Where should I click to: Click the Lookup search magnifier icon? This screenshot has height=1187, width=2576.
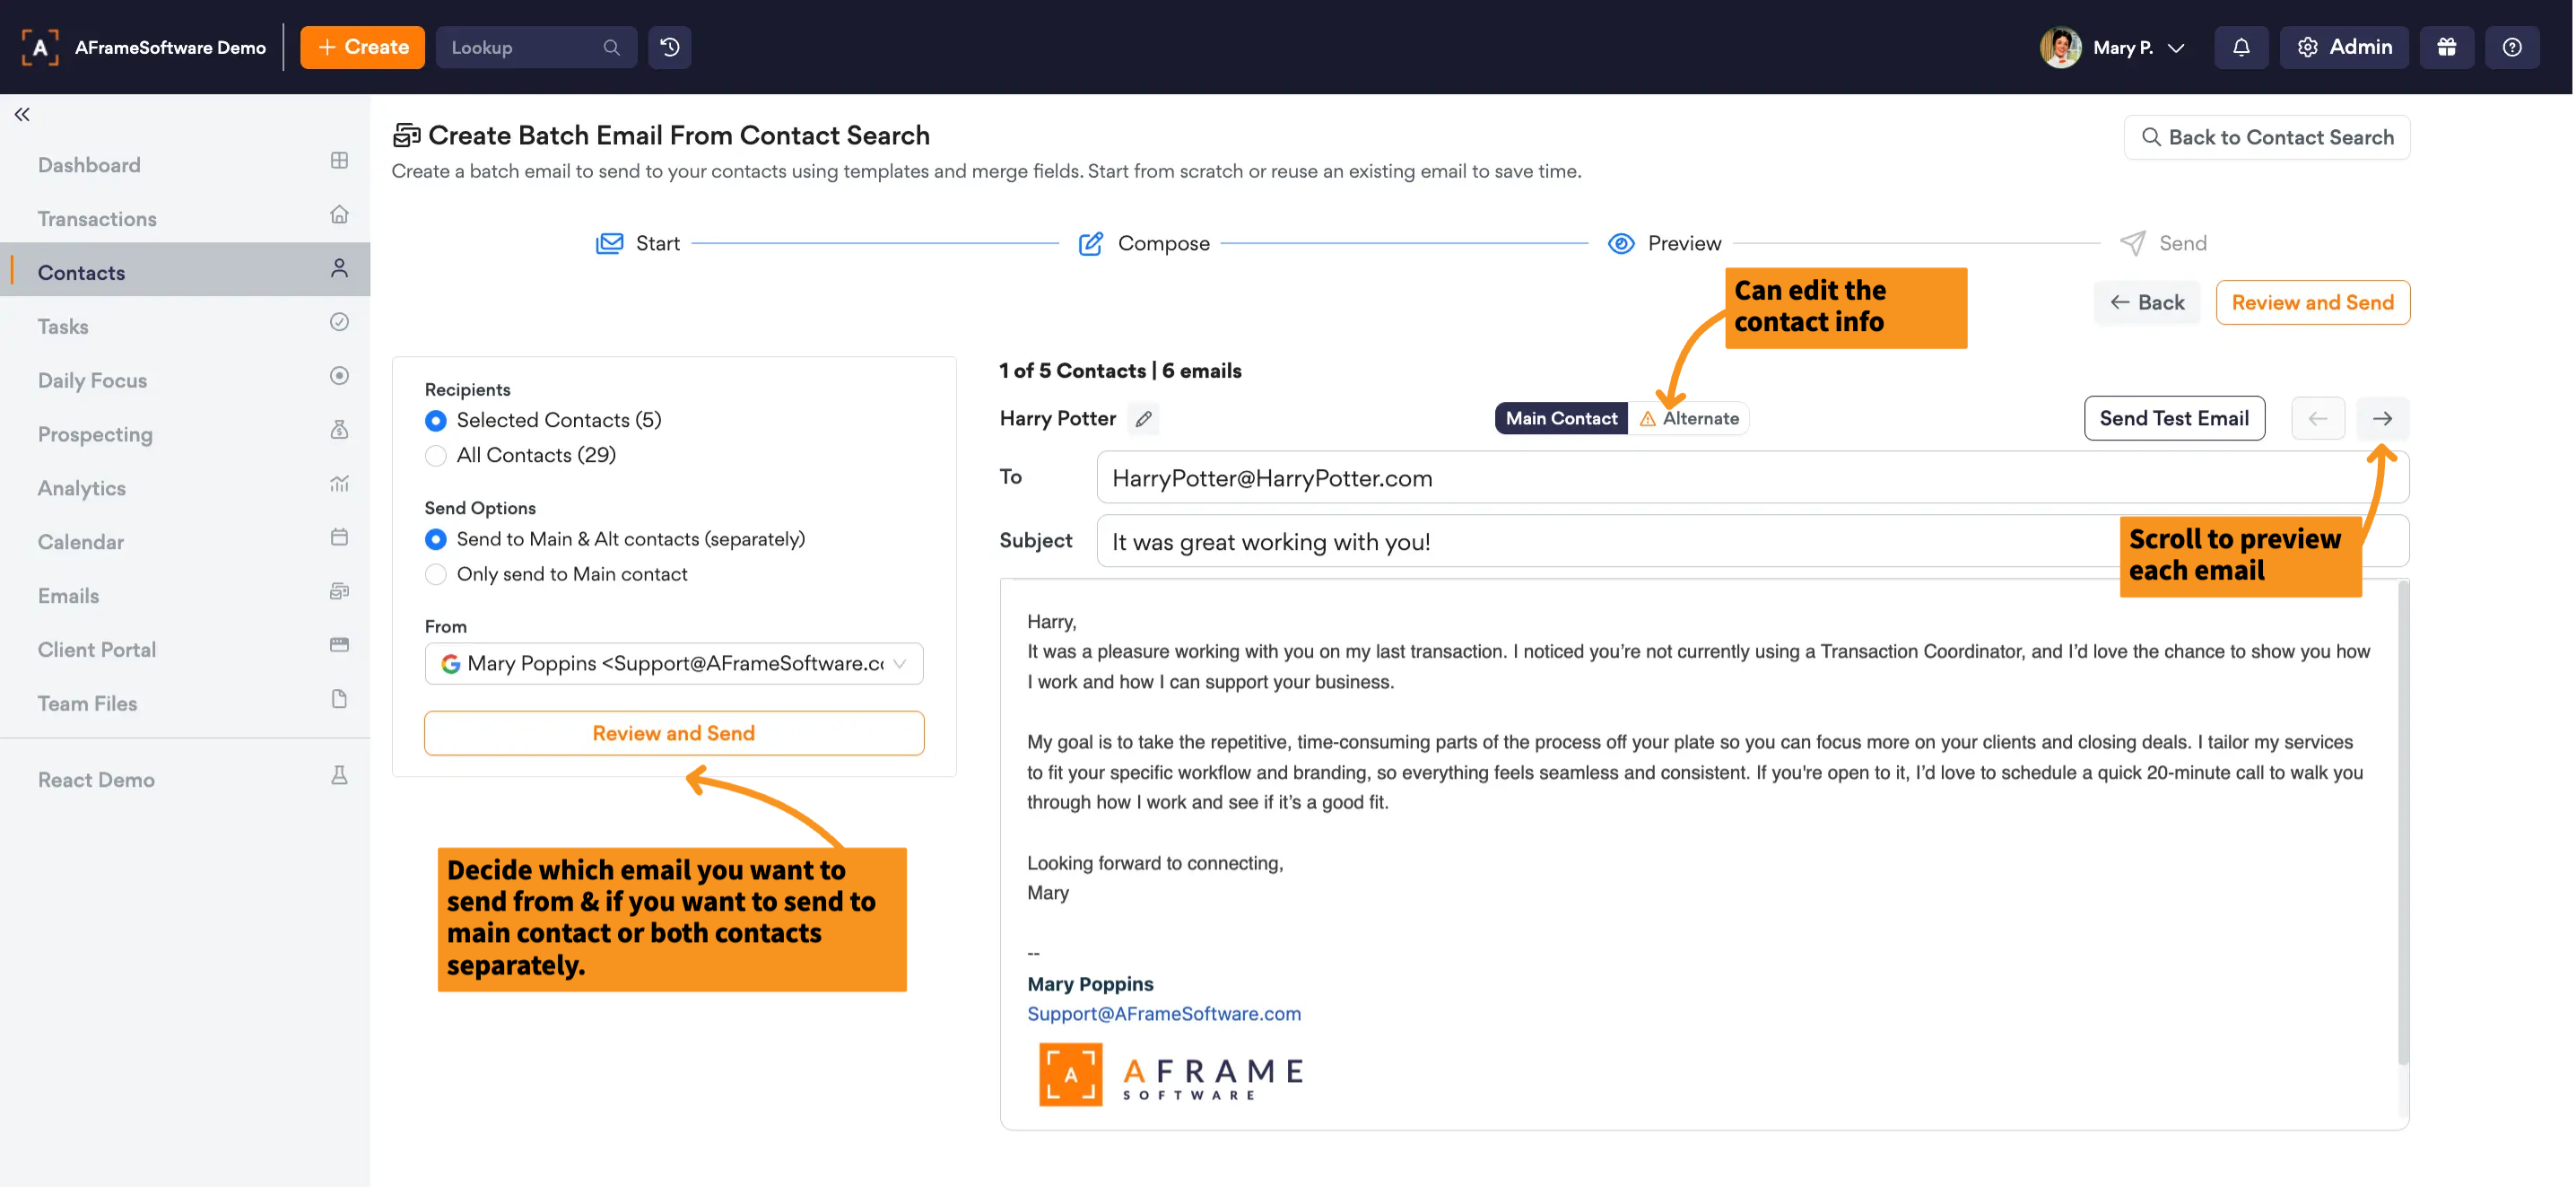pyautogui.click(x=611, y=47)
